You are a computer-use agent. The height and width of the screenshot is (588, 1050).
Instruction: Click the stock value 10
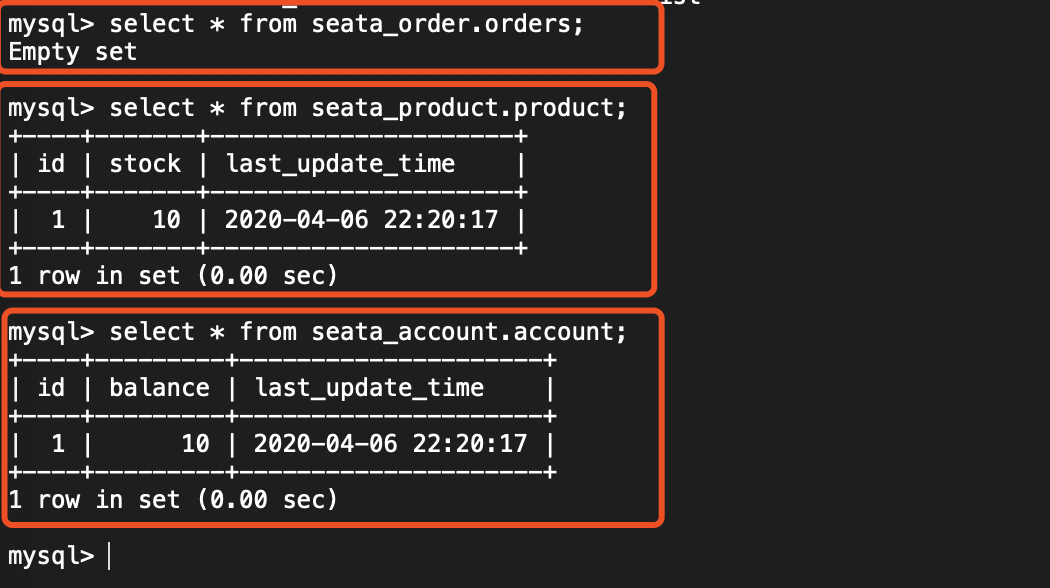[166, 219]
